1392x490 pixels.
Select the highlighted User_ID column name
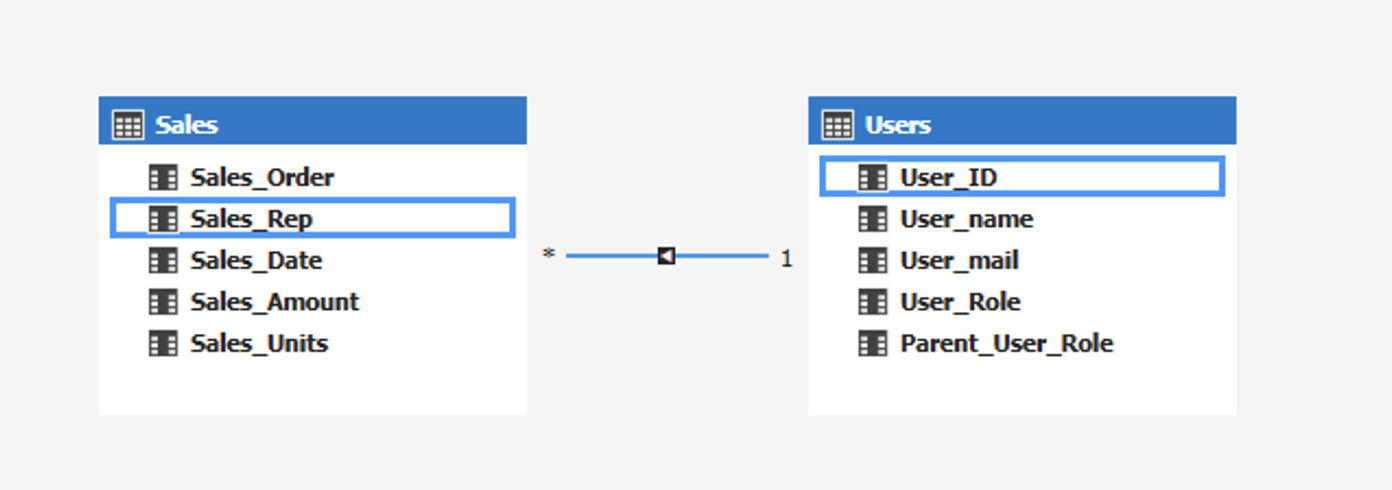(x=948, y=178)
